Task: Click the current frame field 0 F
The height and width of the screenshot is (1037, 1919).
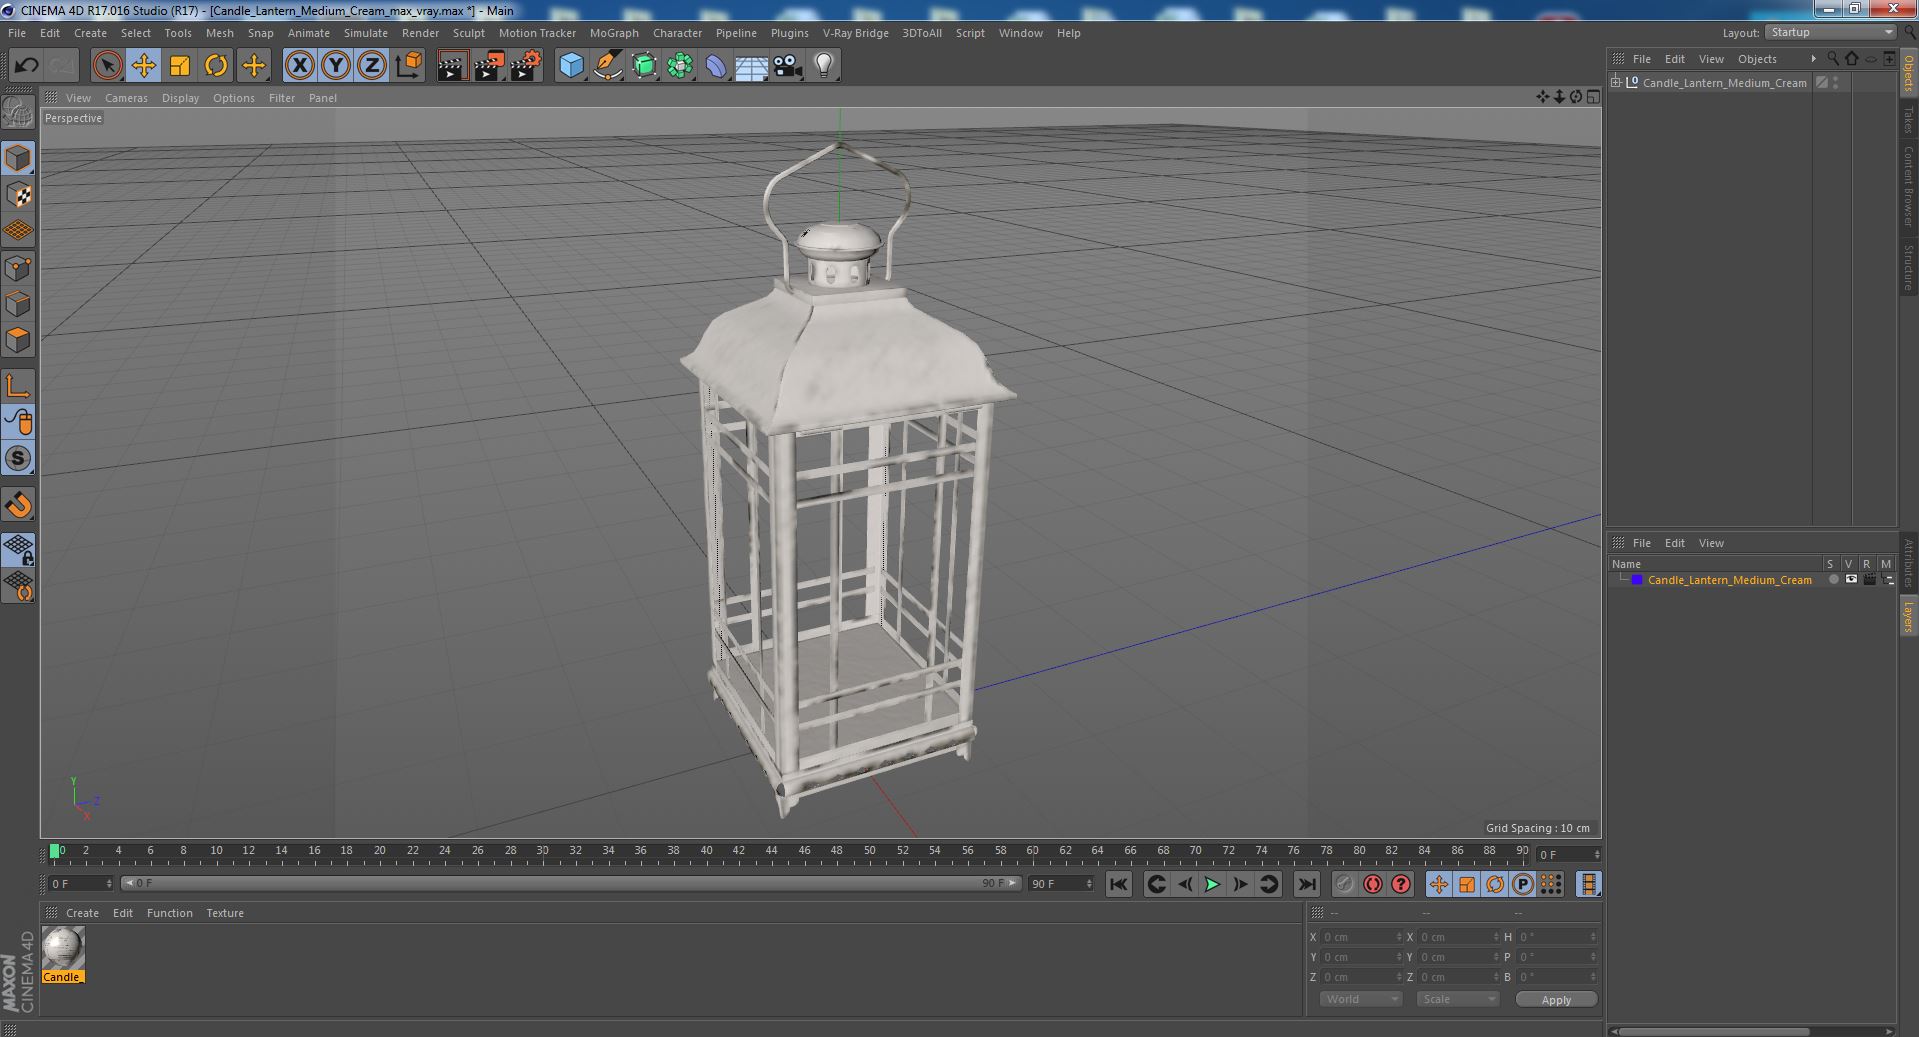Action: tap(80, 883)
